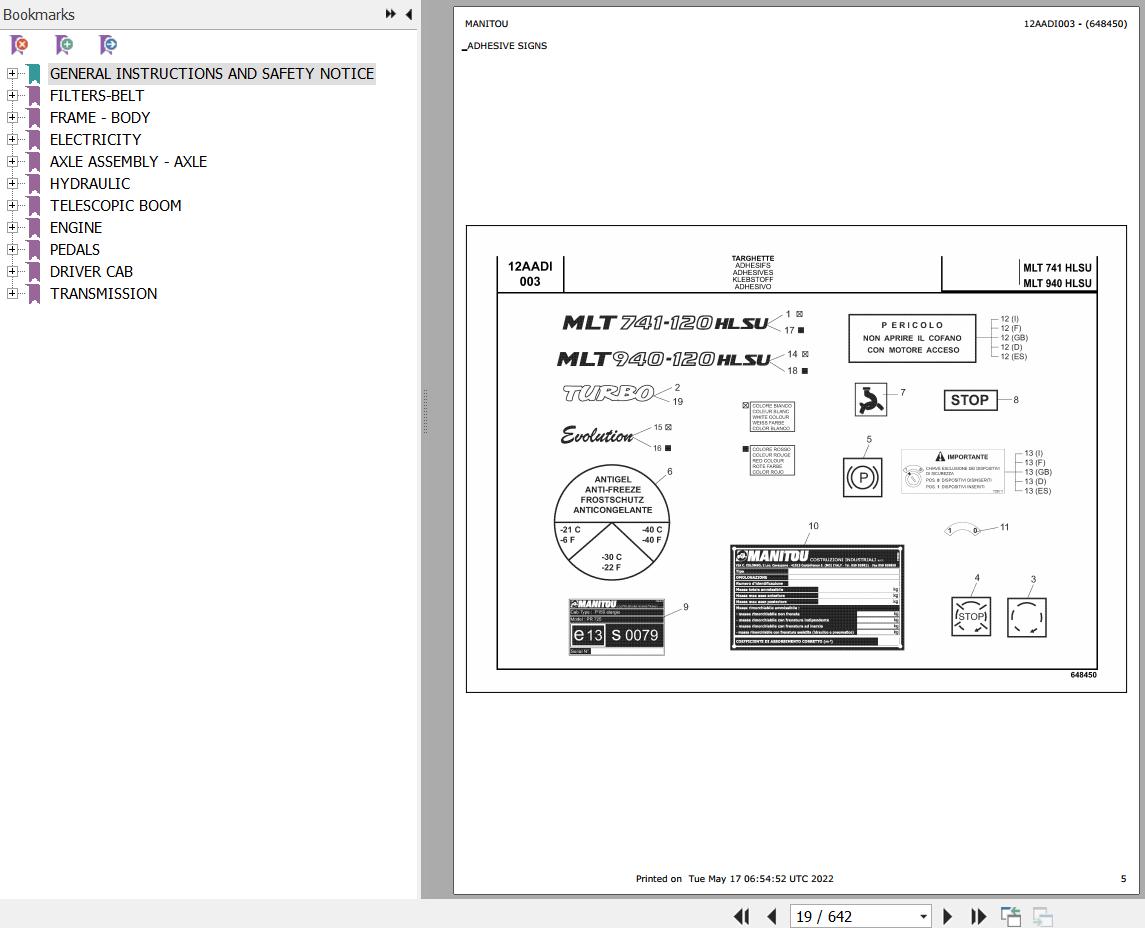Open the ENGINE bookmark
Image resolution: width=1145 pixels, height=928 pixels.
(x=76, y=228)
